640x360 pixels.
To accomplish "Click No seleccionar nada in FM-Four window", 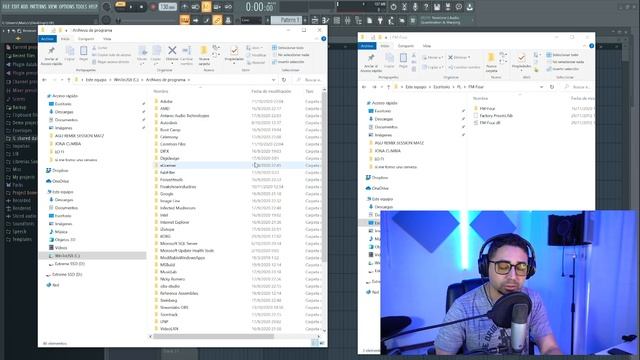I will pos(565,62).
